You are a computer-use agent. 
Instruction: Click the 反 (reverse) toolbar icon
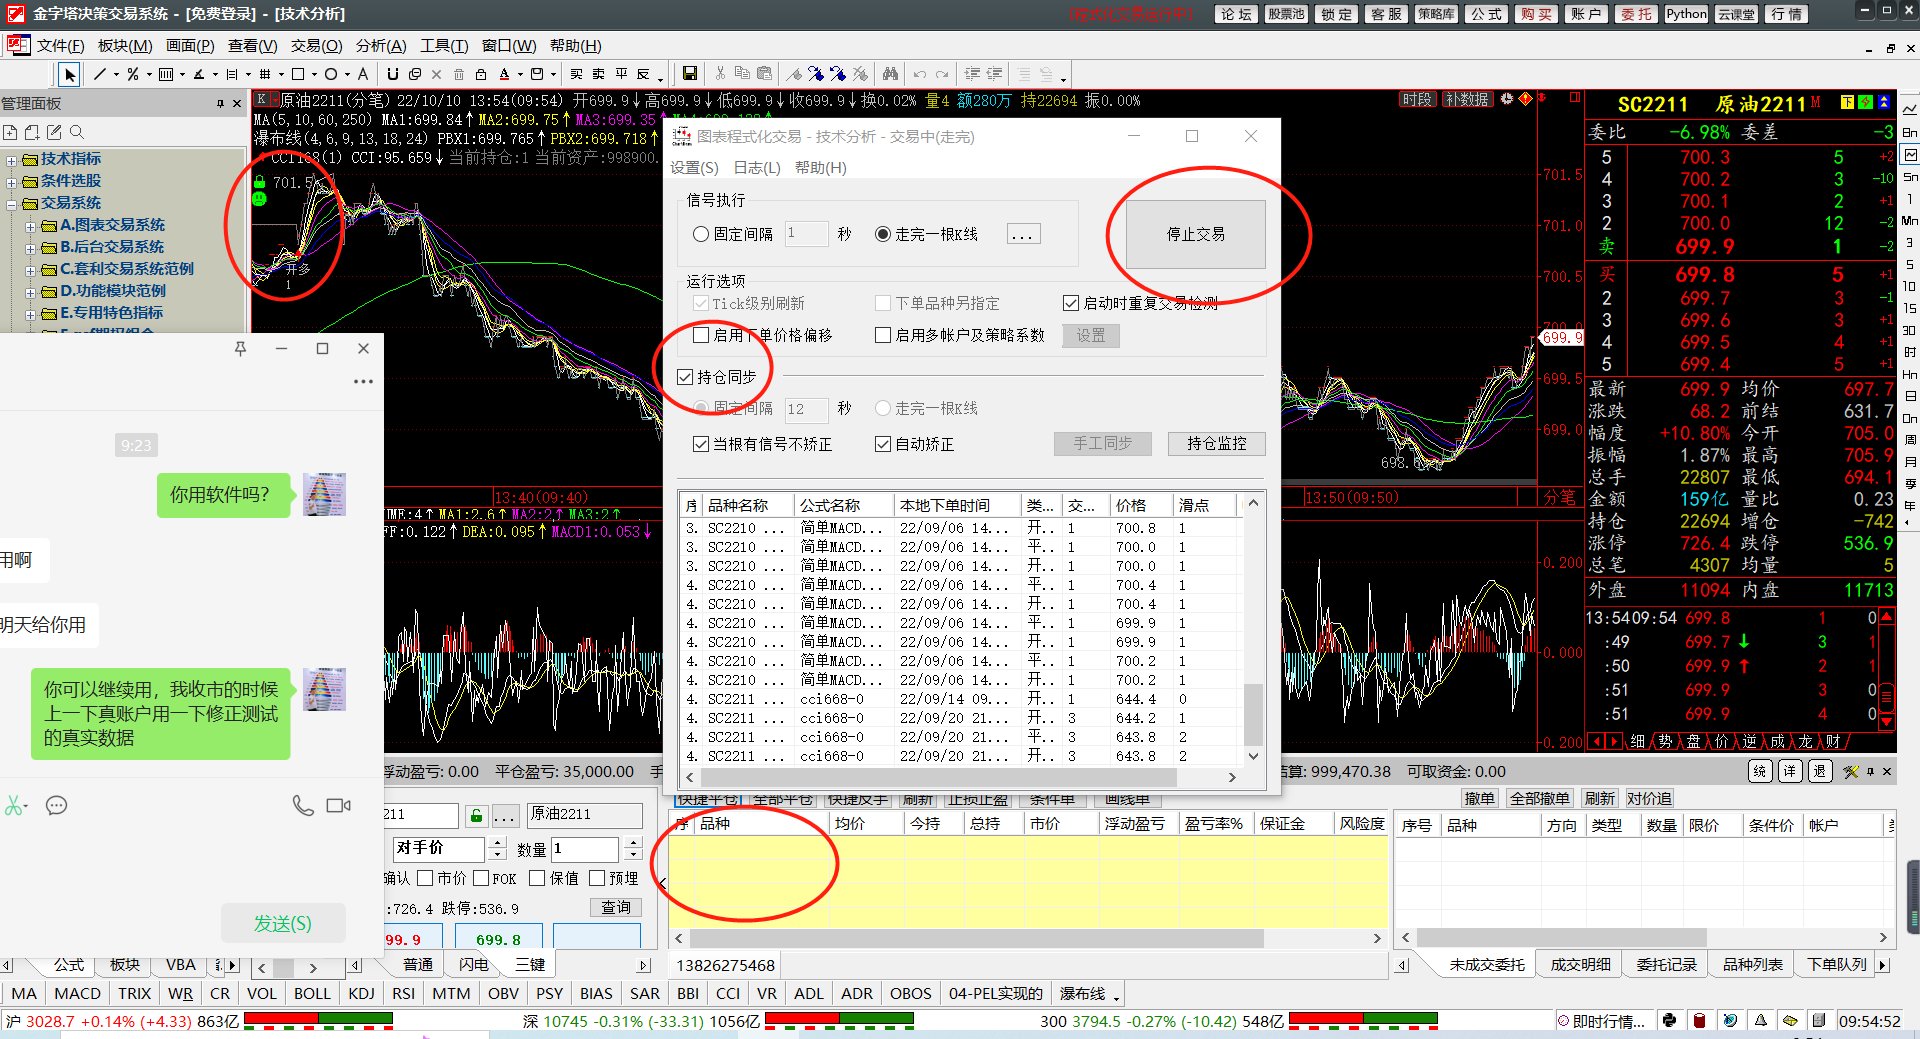pos(644,74)
